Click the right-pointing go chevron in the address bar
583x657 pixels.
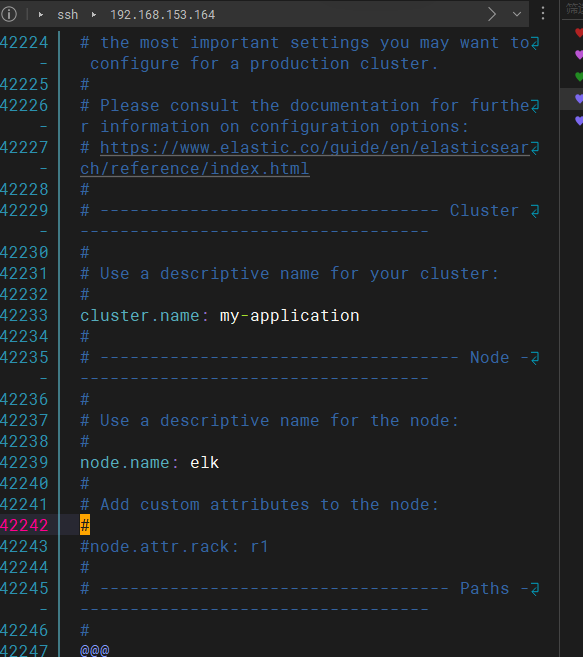(x=492, y=14)
